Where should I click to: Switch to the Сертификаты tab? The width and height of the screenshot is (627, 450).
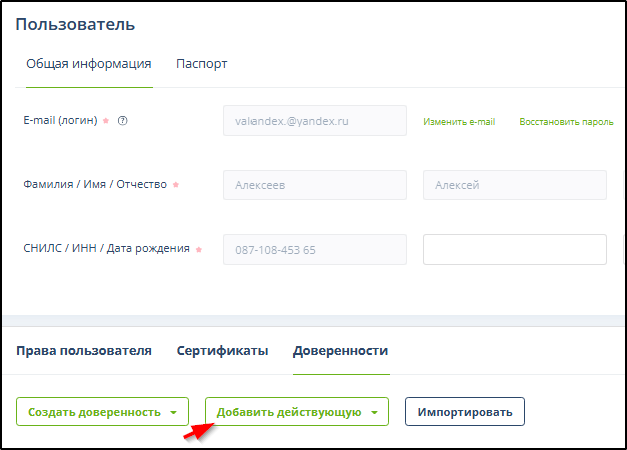click(x=222, y=351)
